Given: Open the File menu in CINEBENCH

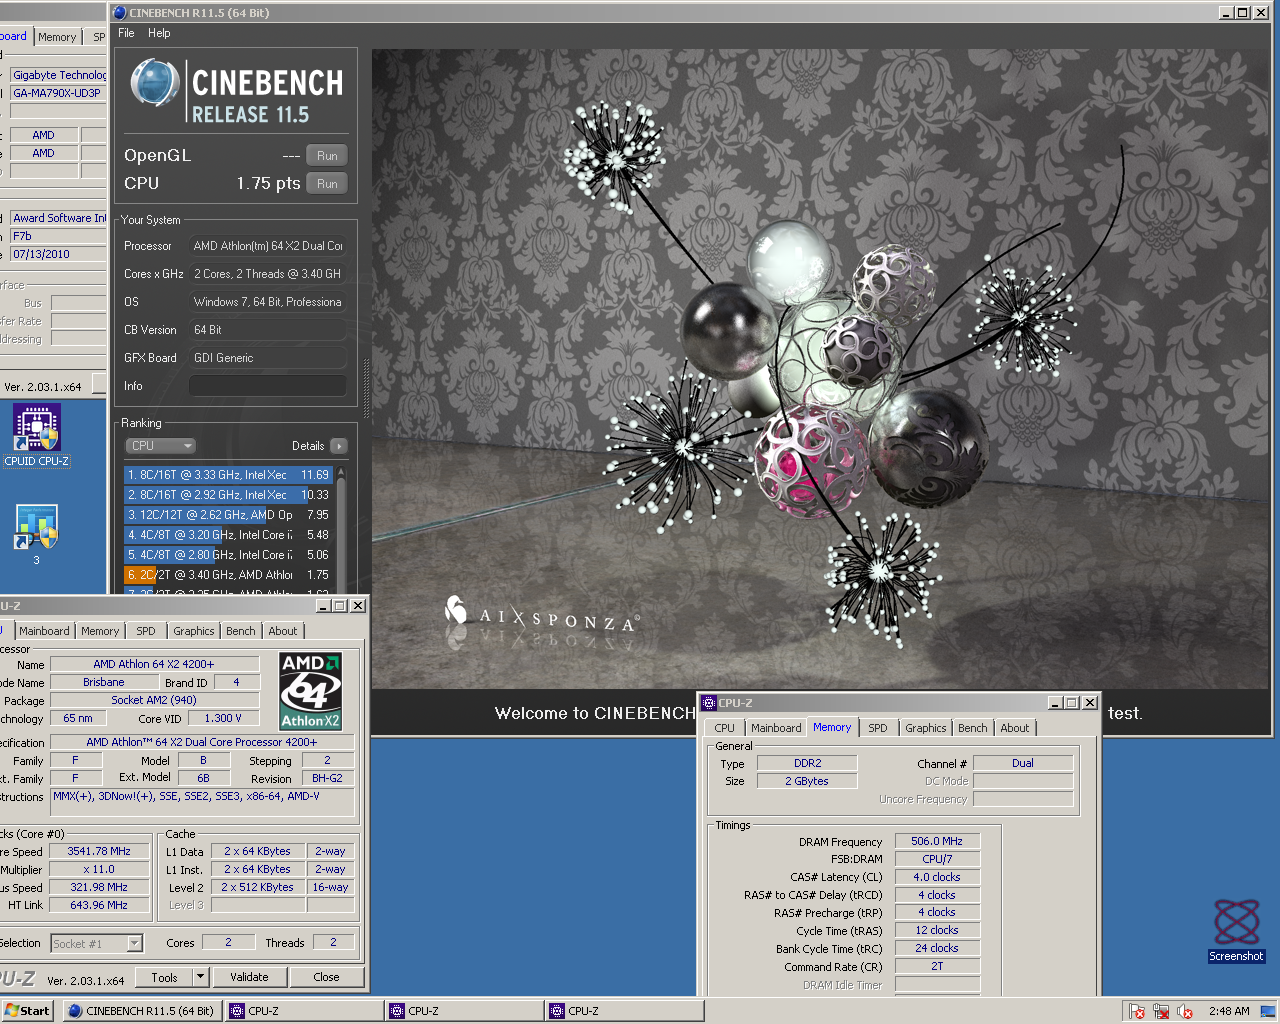Looking at the screenshot, I should point(126,33).
